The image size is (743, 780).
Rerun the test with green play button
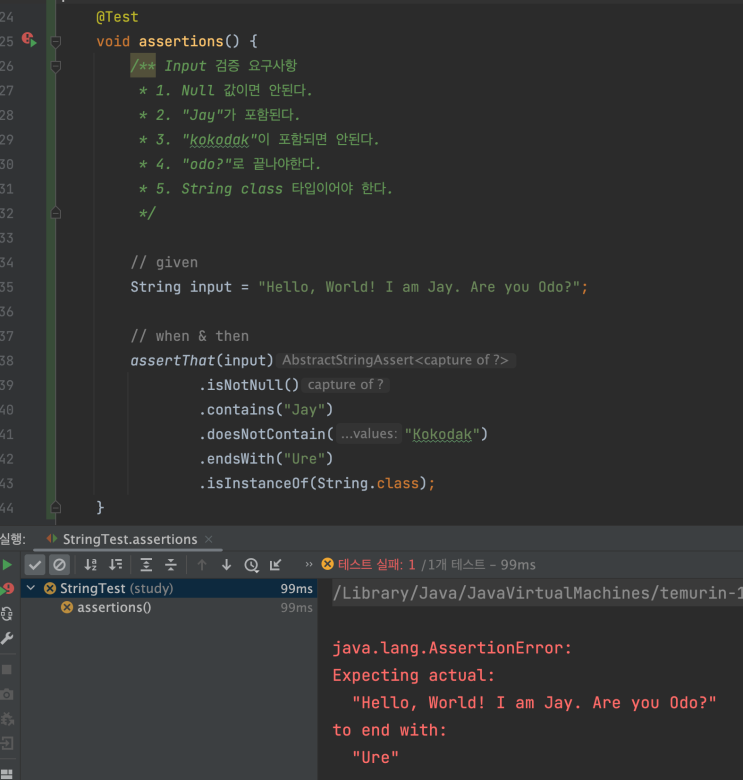(8, 565)
